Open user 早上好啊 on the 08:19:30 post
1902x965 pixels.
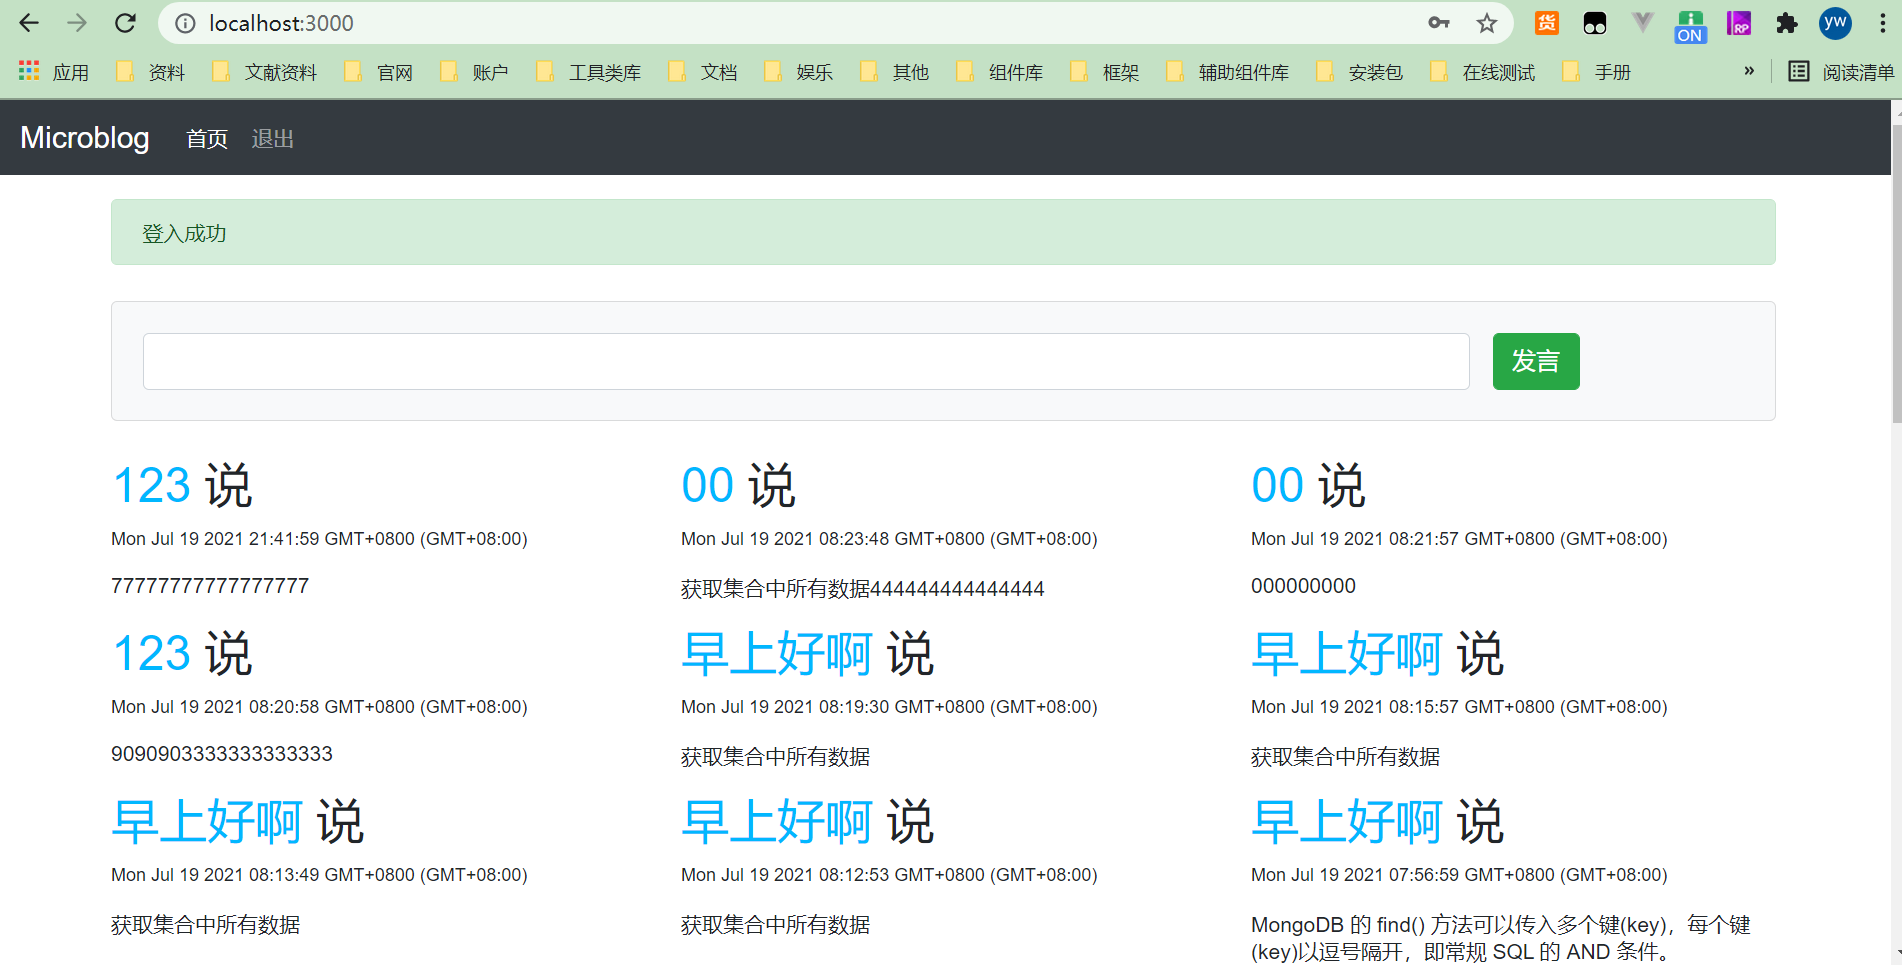[777, 654]
